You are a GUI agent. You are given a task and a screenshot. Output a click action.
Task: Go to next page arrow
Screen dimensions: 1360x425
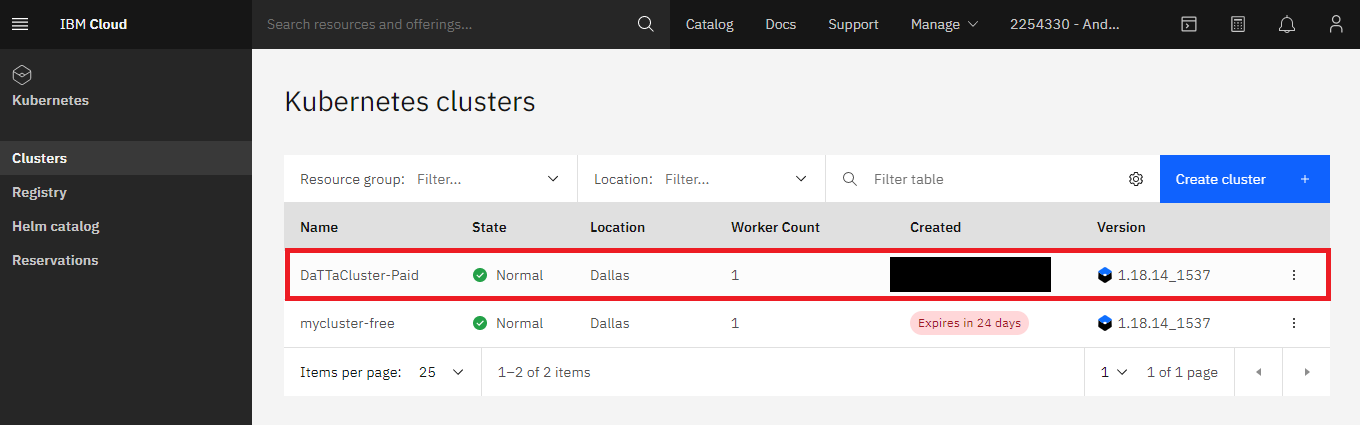1307,372
